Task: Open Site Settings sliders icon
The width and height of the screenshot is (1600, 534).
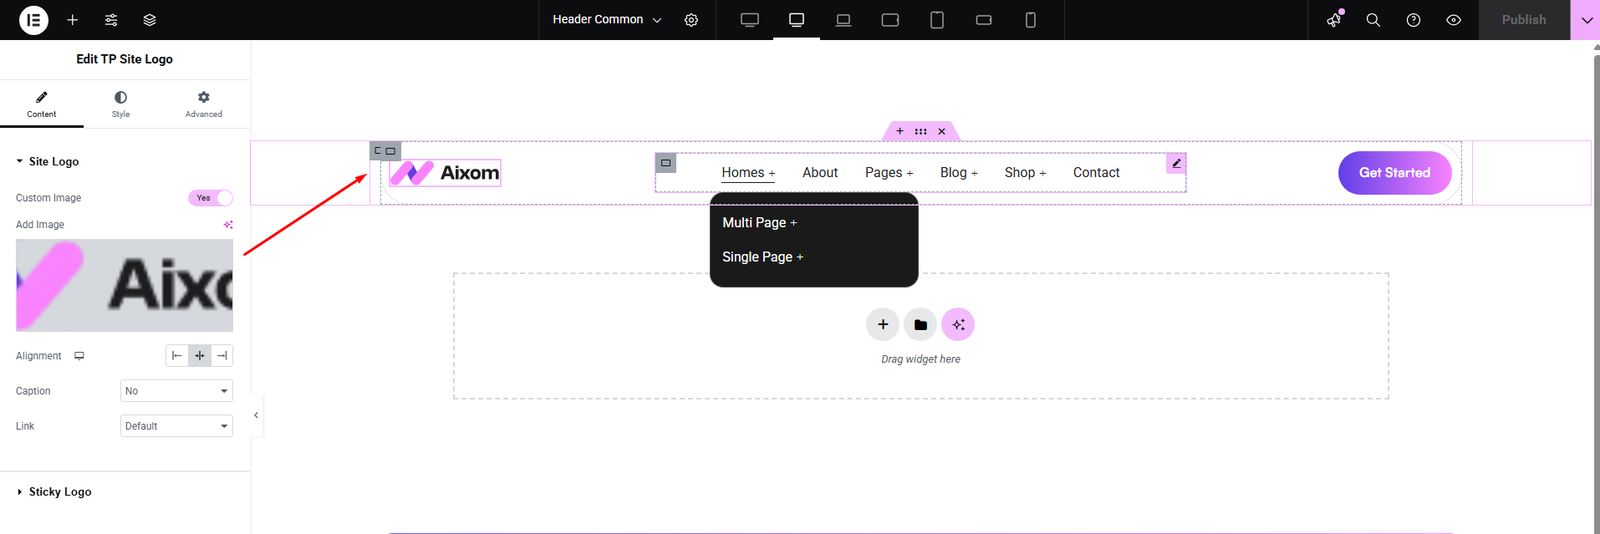Action: 111,20
